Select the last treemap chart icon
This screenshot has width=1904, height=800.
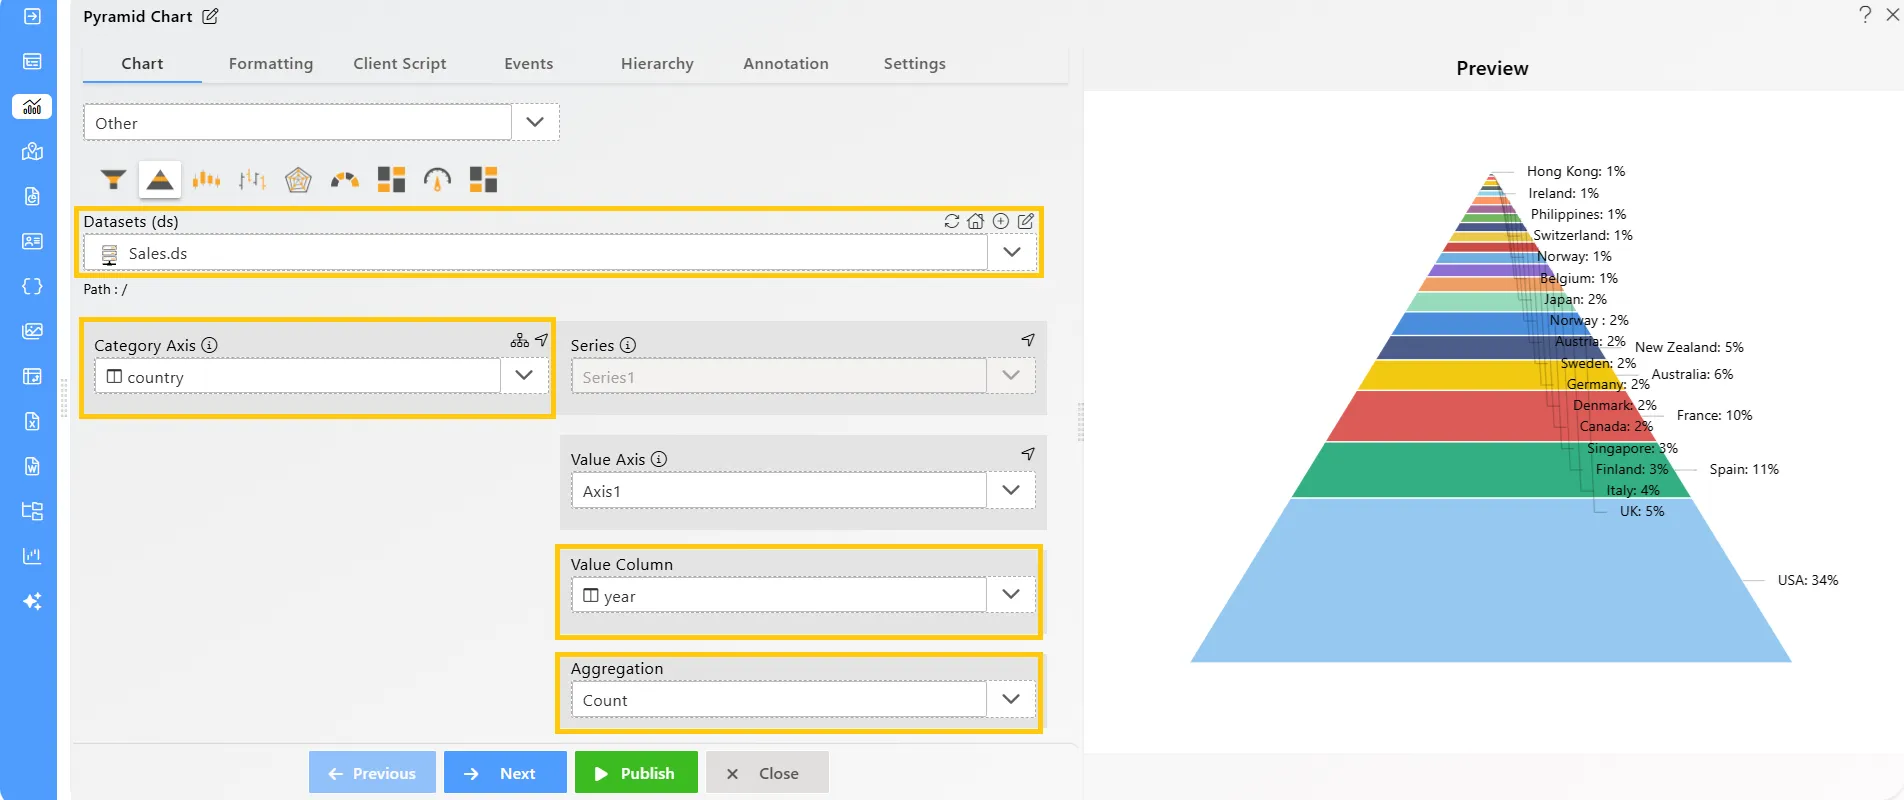(484, 180)
